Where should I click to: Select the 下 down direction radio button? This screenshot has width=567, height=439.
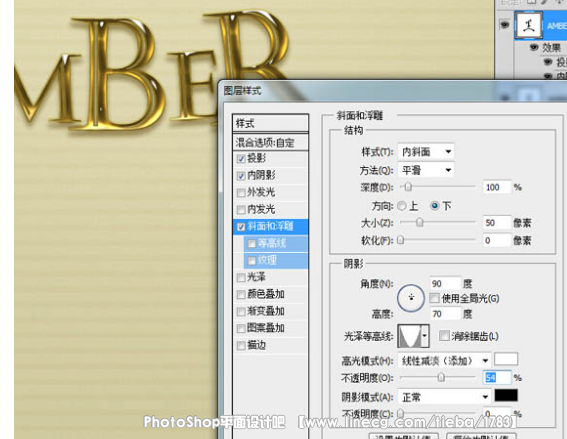[435, 206]
